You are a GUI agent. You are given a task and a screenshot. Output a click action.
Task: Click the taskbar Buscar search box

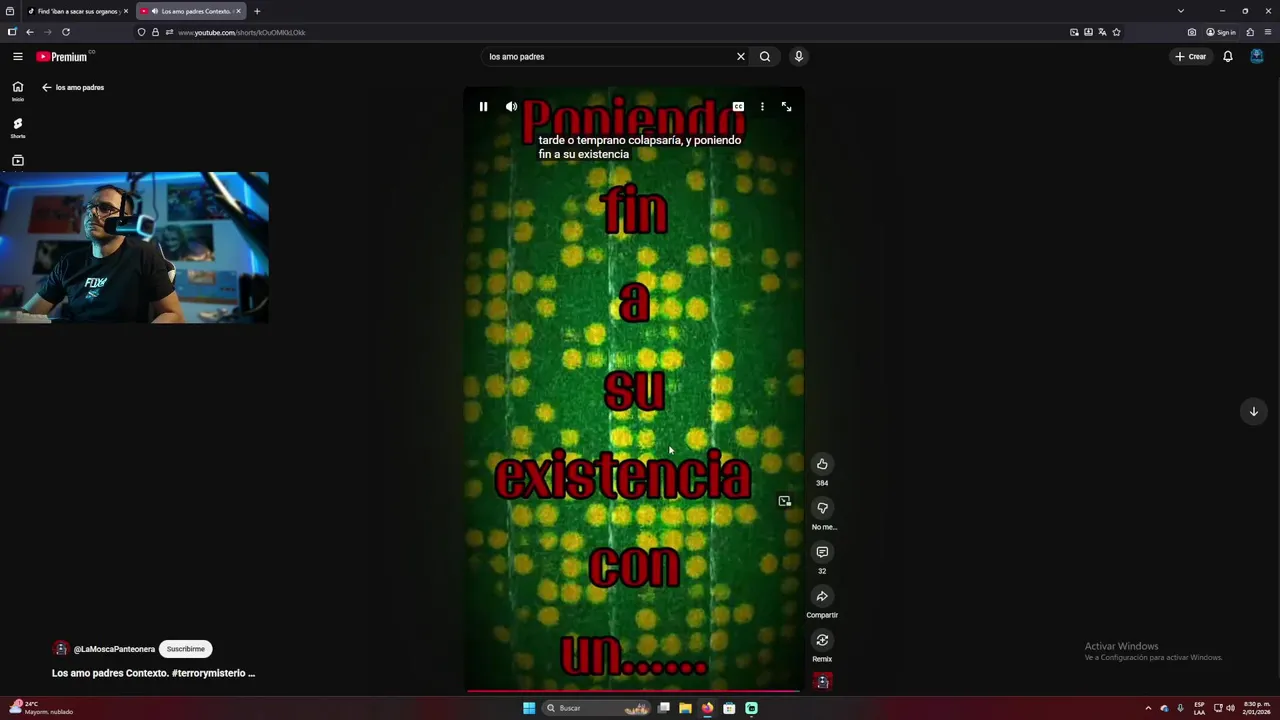point(598,708)
